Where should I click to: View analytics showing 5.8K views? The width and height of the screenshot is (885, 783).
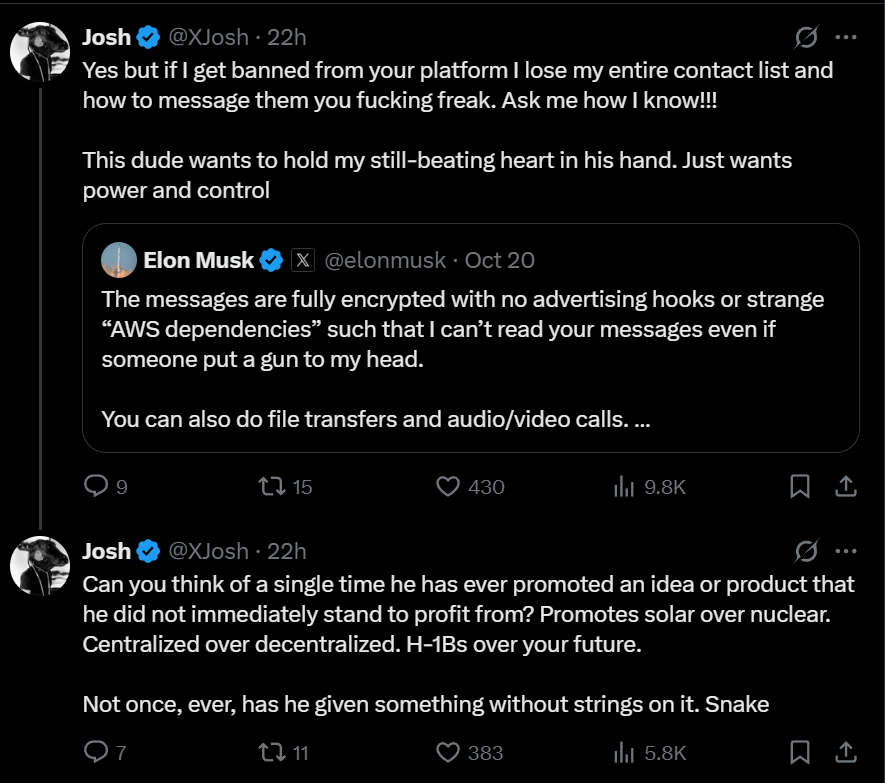pyautogui.click(x=625, y=751)
